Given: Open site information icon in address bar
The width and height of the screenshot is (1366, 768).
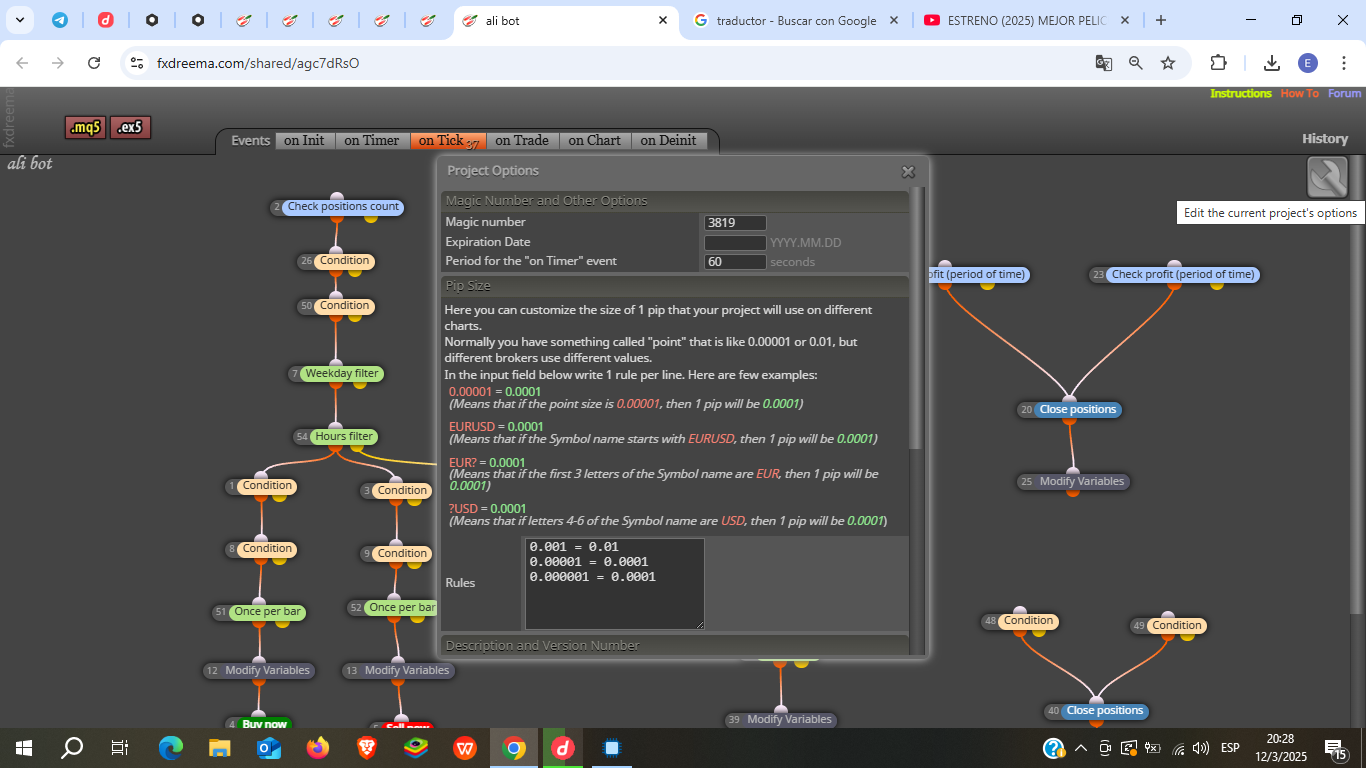Looking at the screenshot, I should point(138,63).
